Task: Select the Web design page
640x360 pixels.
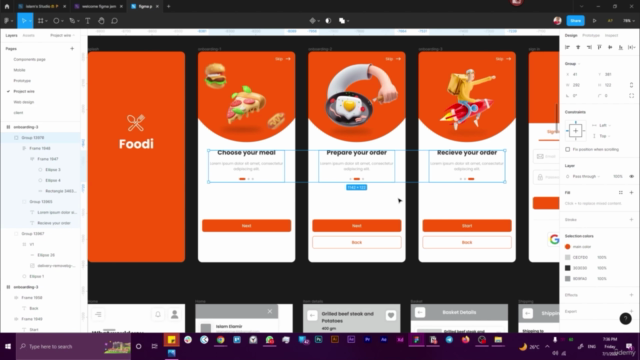Action: click(x=24, y=102)
